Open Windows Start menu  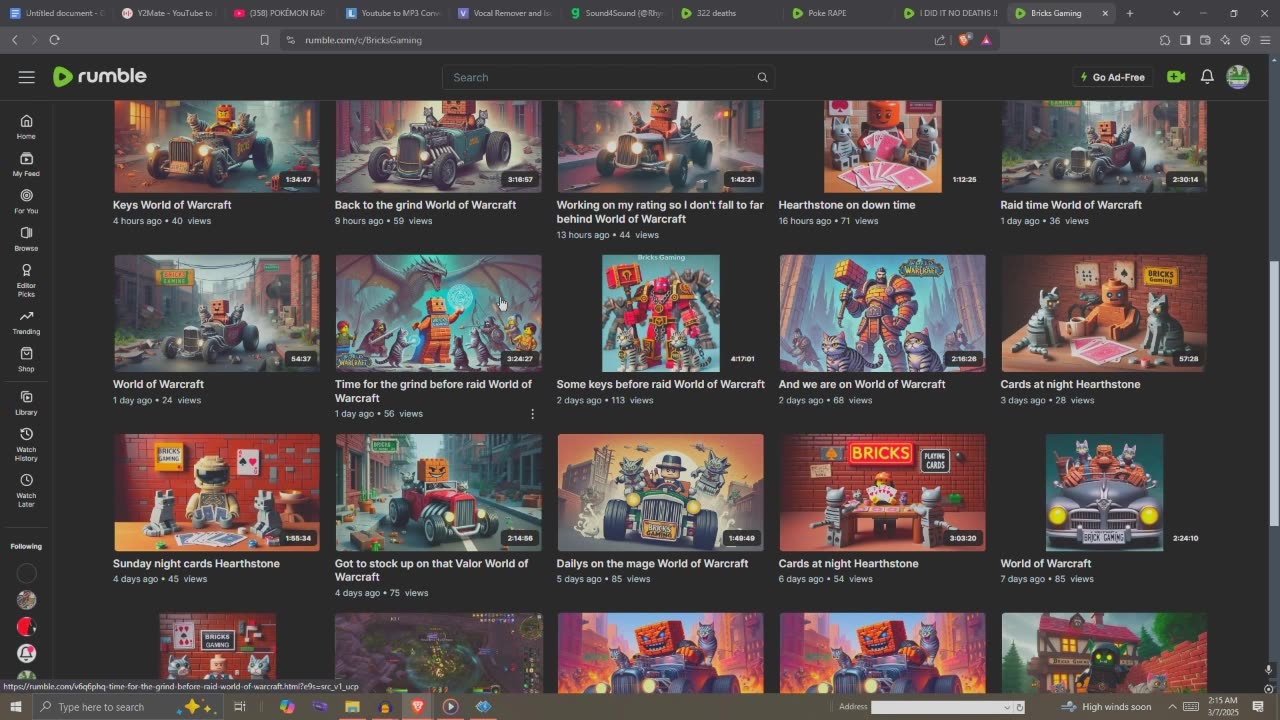(15, 707)
